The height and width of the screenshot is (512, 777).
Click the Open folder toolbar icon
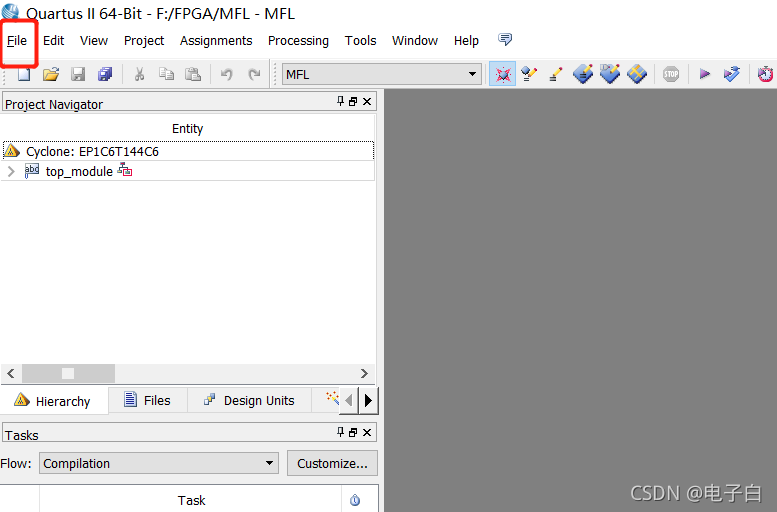tap(51, 74)
